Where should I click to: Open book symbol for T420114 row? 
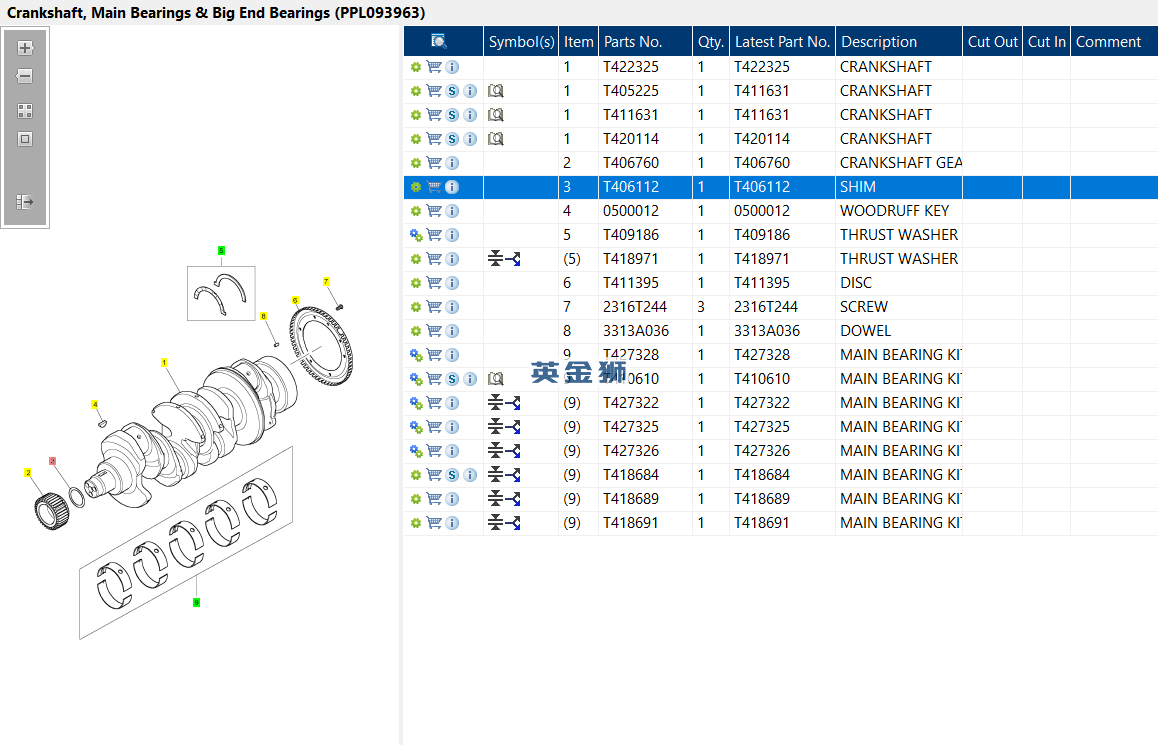496,139
